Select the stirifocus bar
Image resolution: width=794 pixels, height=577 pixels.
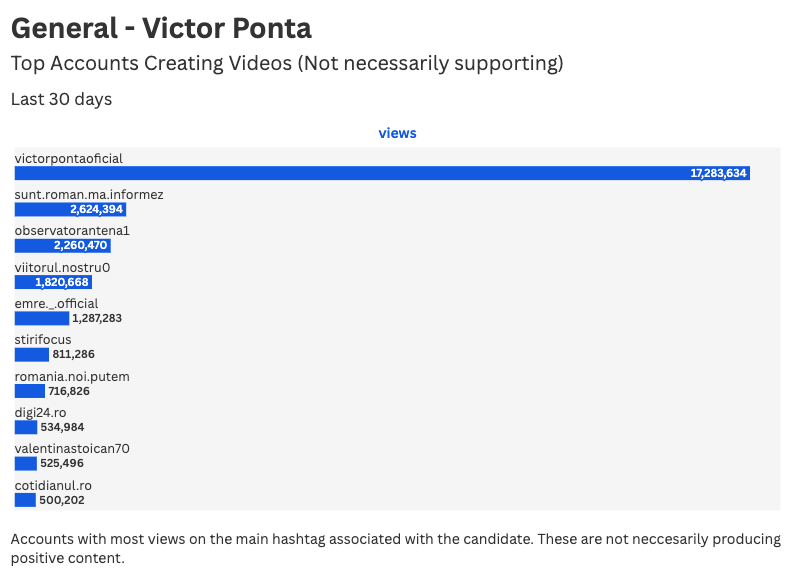[x=32, y=355]
